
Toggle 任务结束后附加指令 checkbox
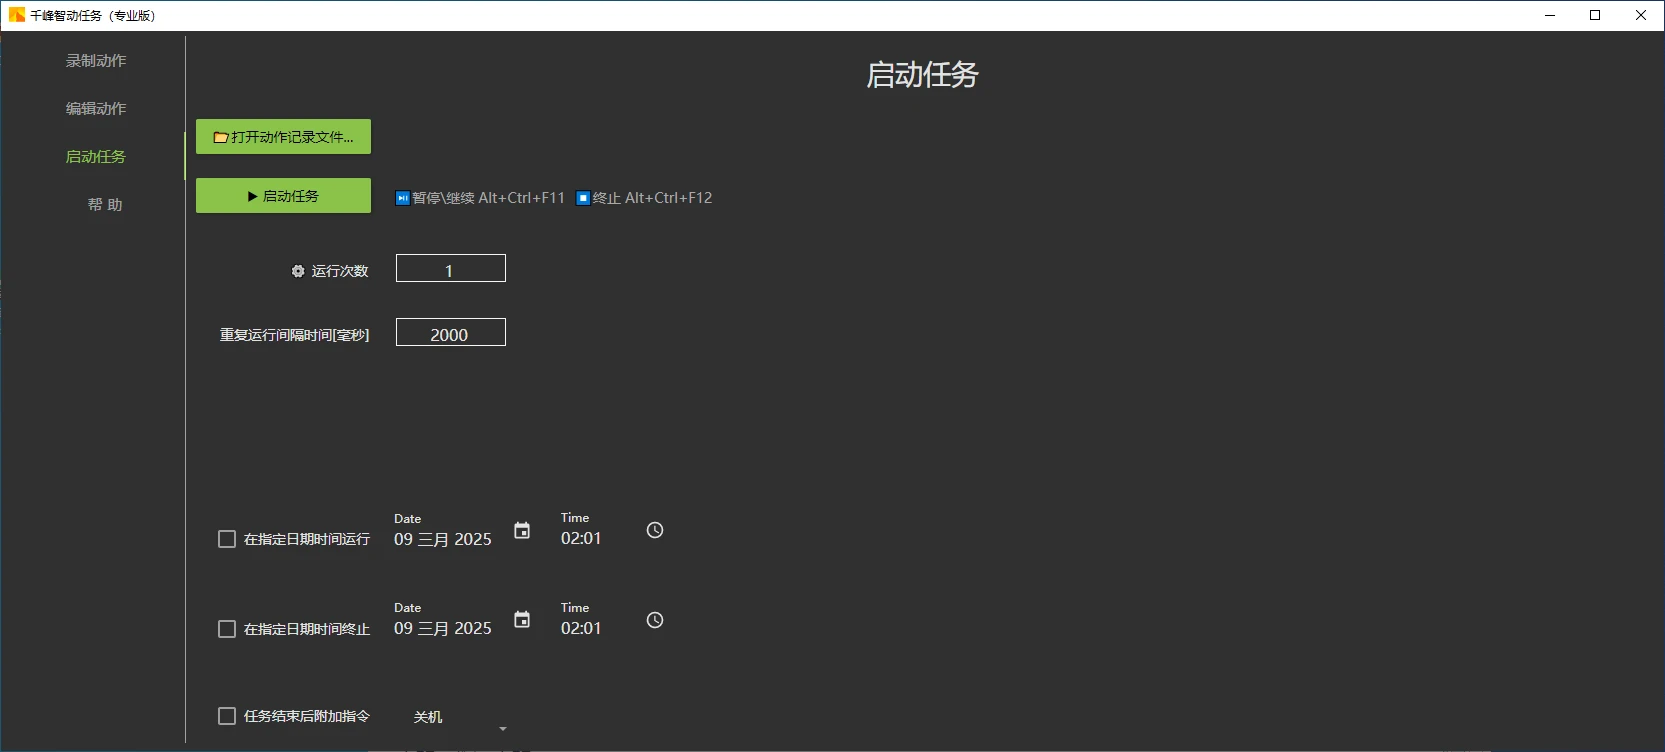click(x=227, y=716)
